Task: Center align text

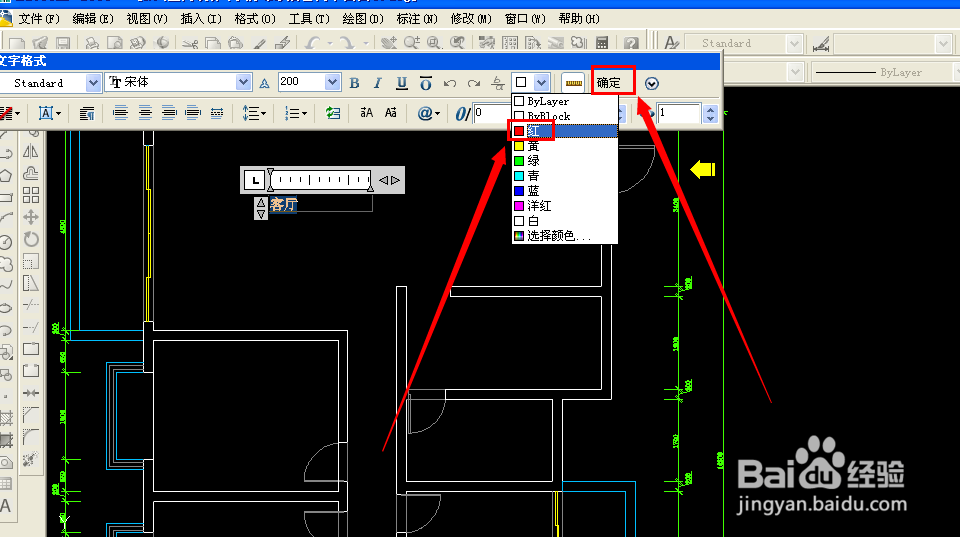Action: tap(145, 113)
